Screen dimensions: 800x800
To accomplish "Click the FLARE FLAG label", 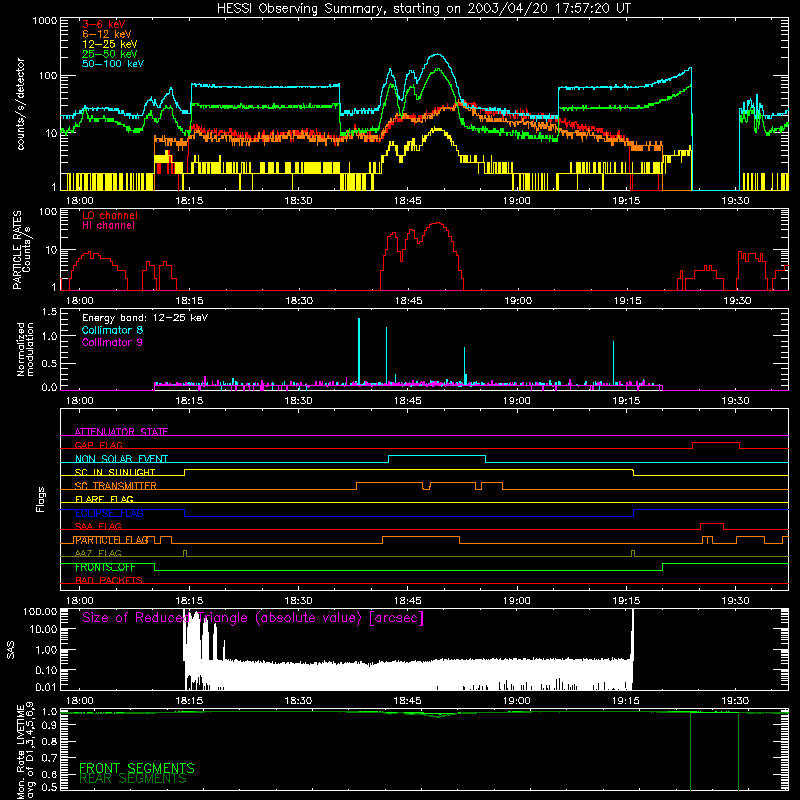I will (x=104, y=499).
